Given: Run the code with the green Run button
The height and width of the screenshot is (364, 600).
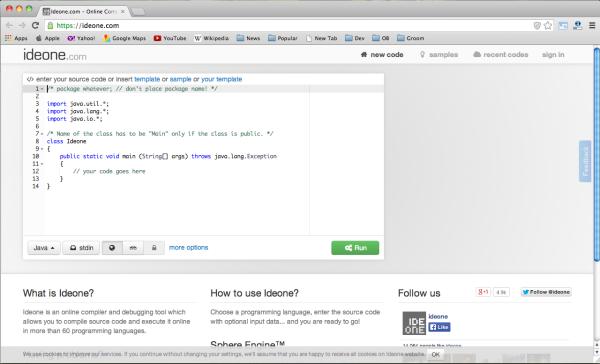Looking at the screenshot, I should [355, 248].
